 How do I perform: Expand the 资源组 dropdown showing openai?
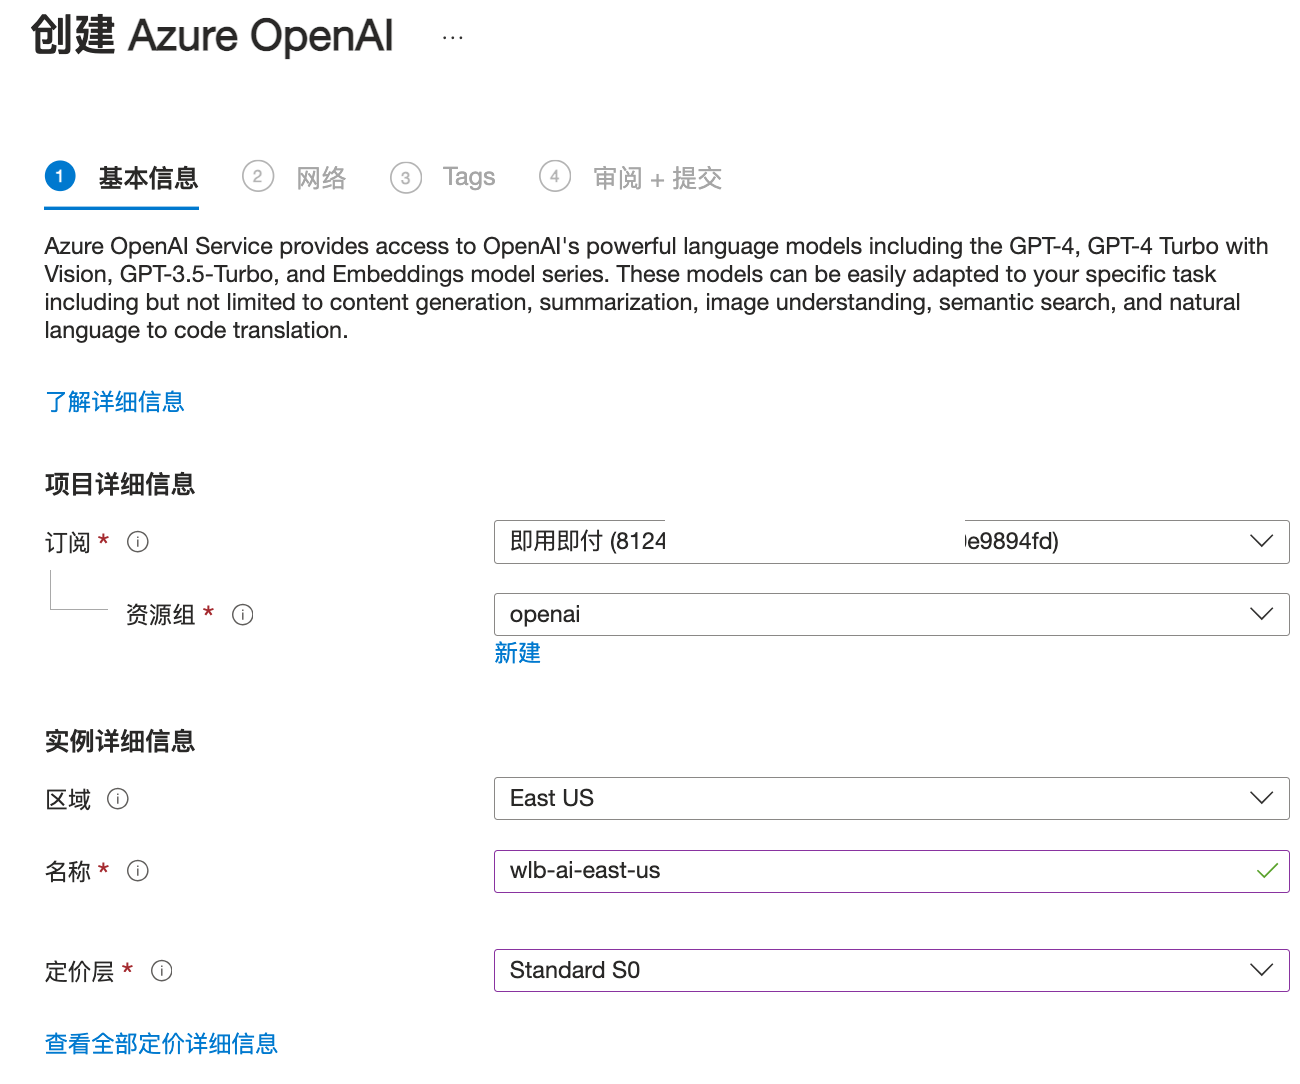(891, 614)
